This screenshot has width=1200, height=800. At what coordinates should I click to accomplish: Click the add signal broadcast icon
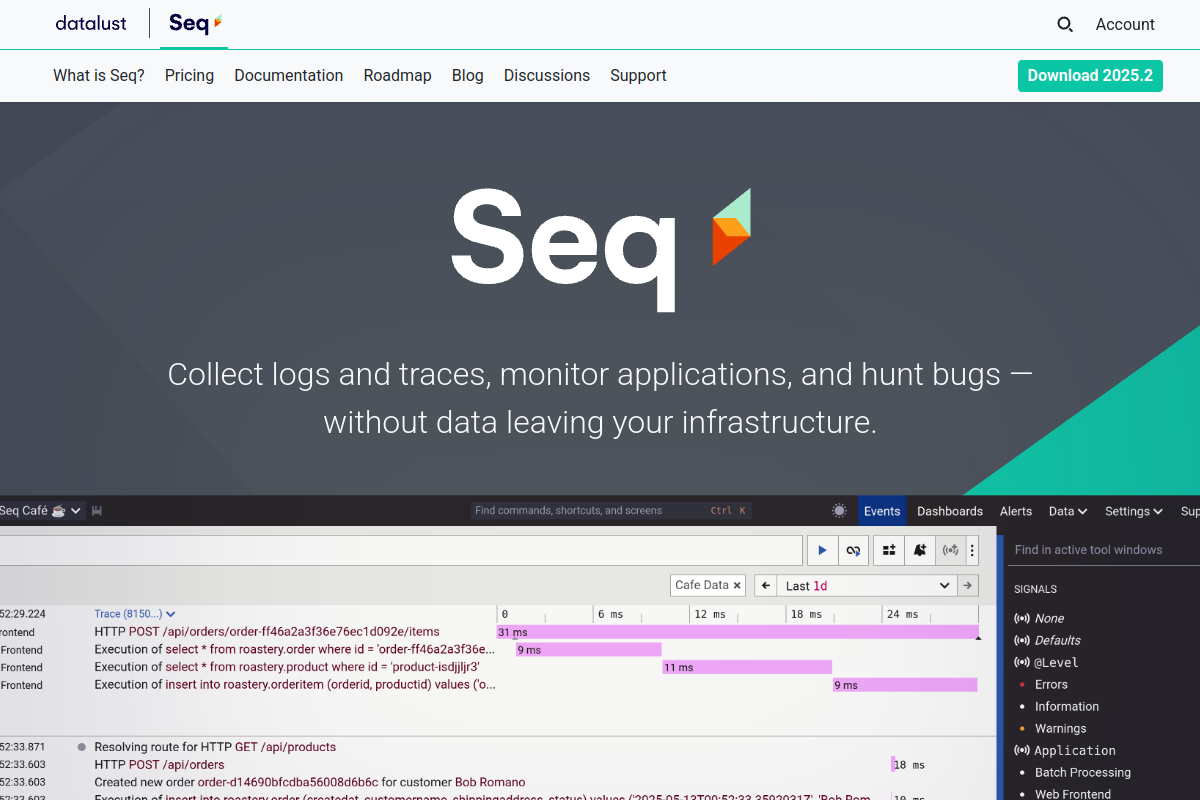pos(951,550)
